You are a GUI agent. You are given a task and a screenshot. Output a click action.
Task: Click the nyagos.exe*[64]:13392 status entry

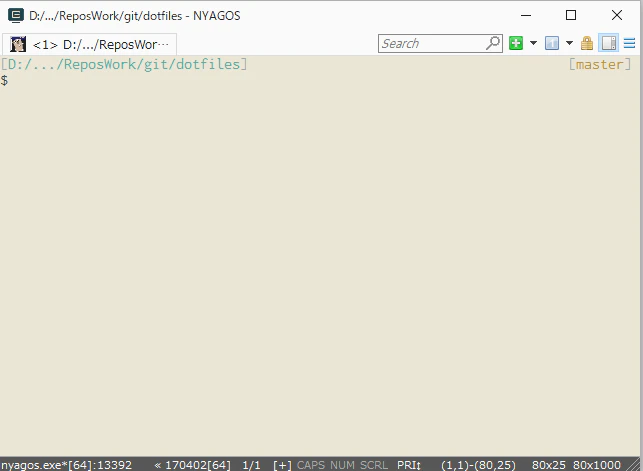(x=66, y=465)
